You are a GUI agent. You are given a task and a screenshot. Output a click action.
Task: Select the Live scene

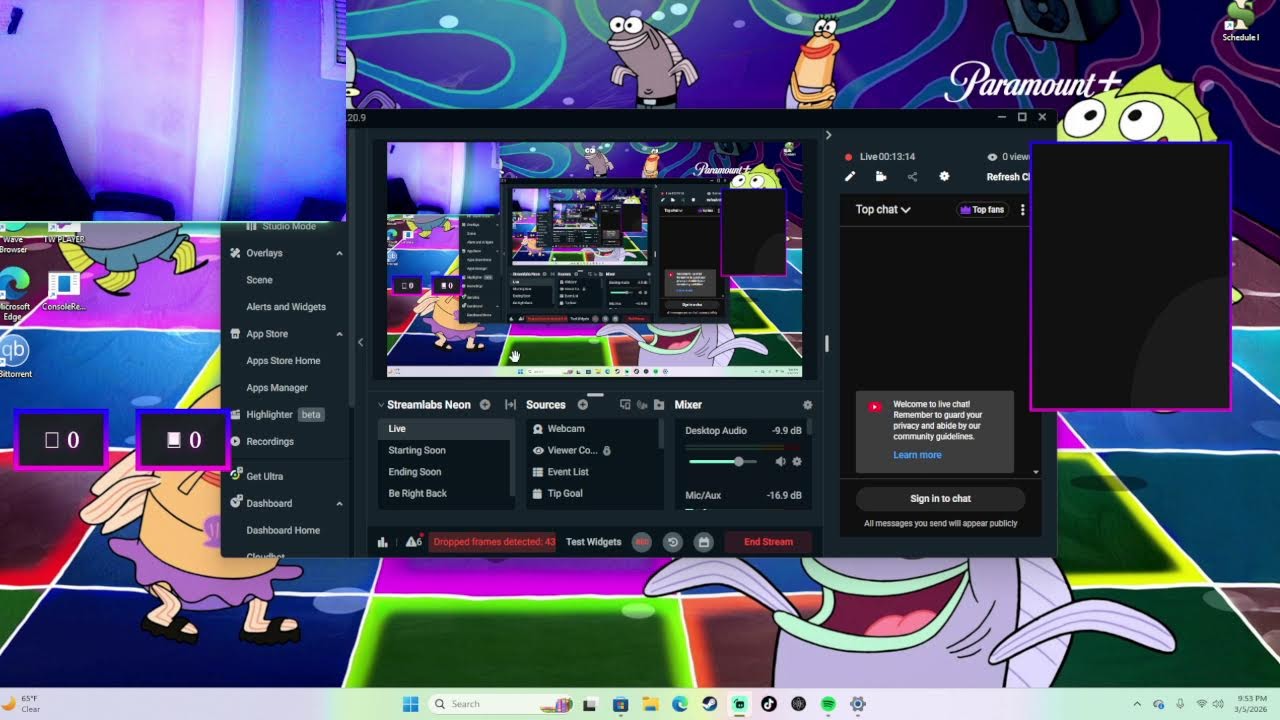click(x=445, y=429)
